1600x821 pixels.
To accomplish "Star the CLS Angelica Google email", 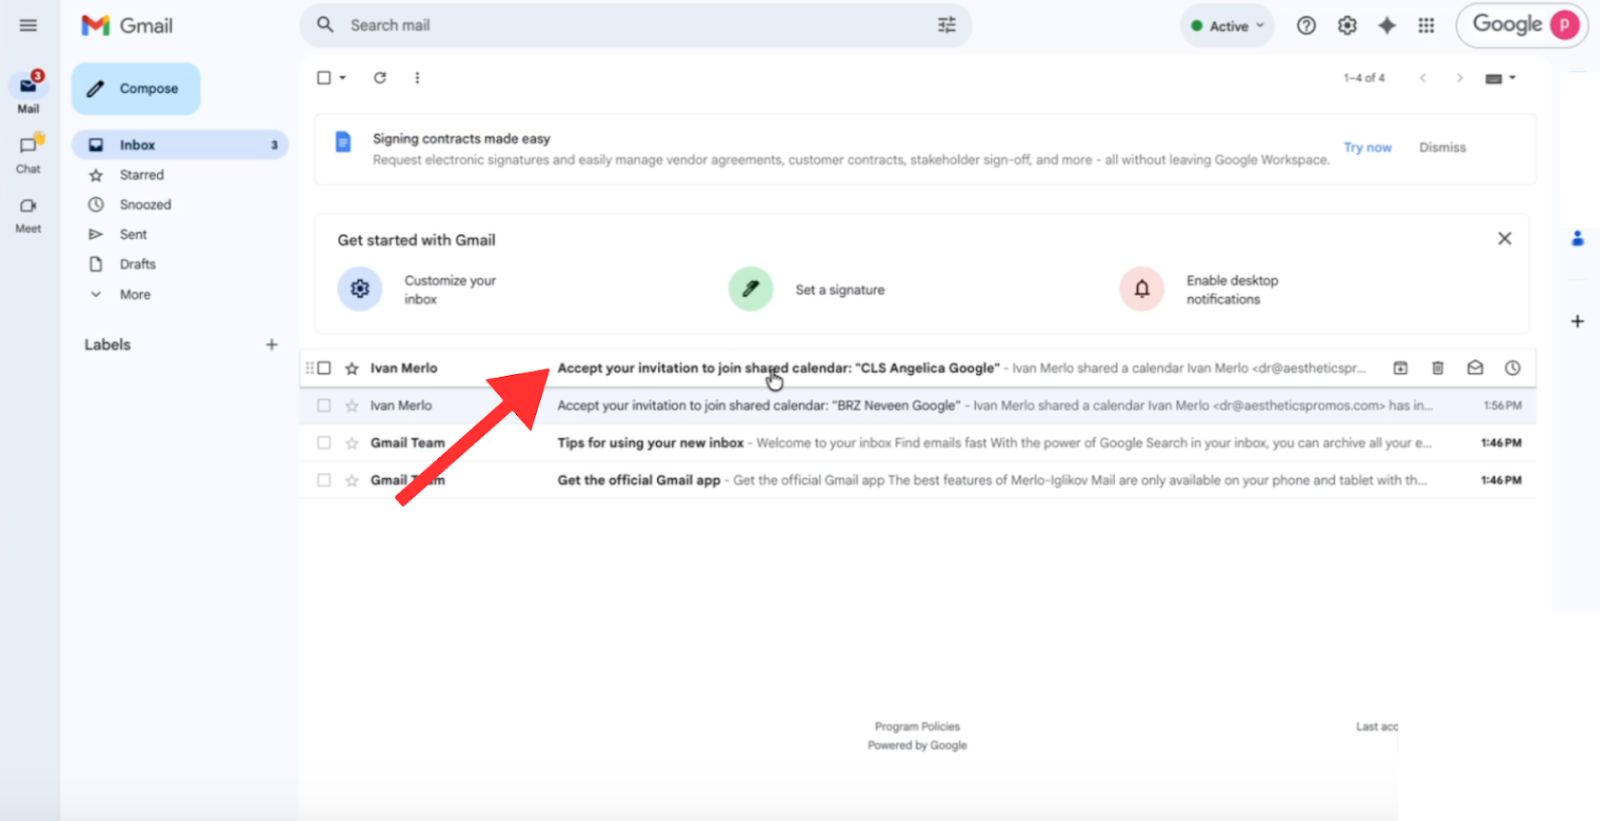I will 352,369.
